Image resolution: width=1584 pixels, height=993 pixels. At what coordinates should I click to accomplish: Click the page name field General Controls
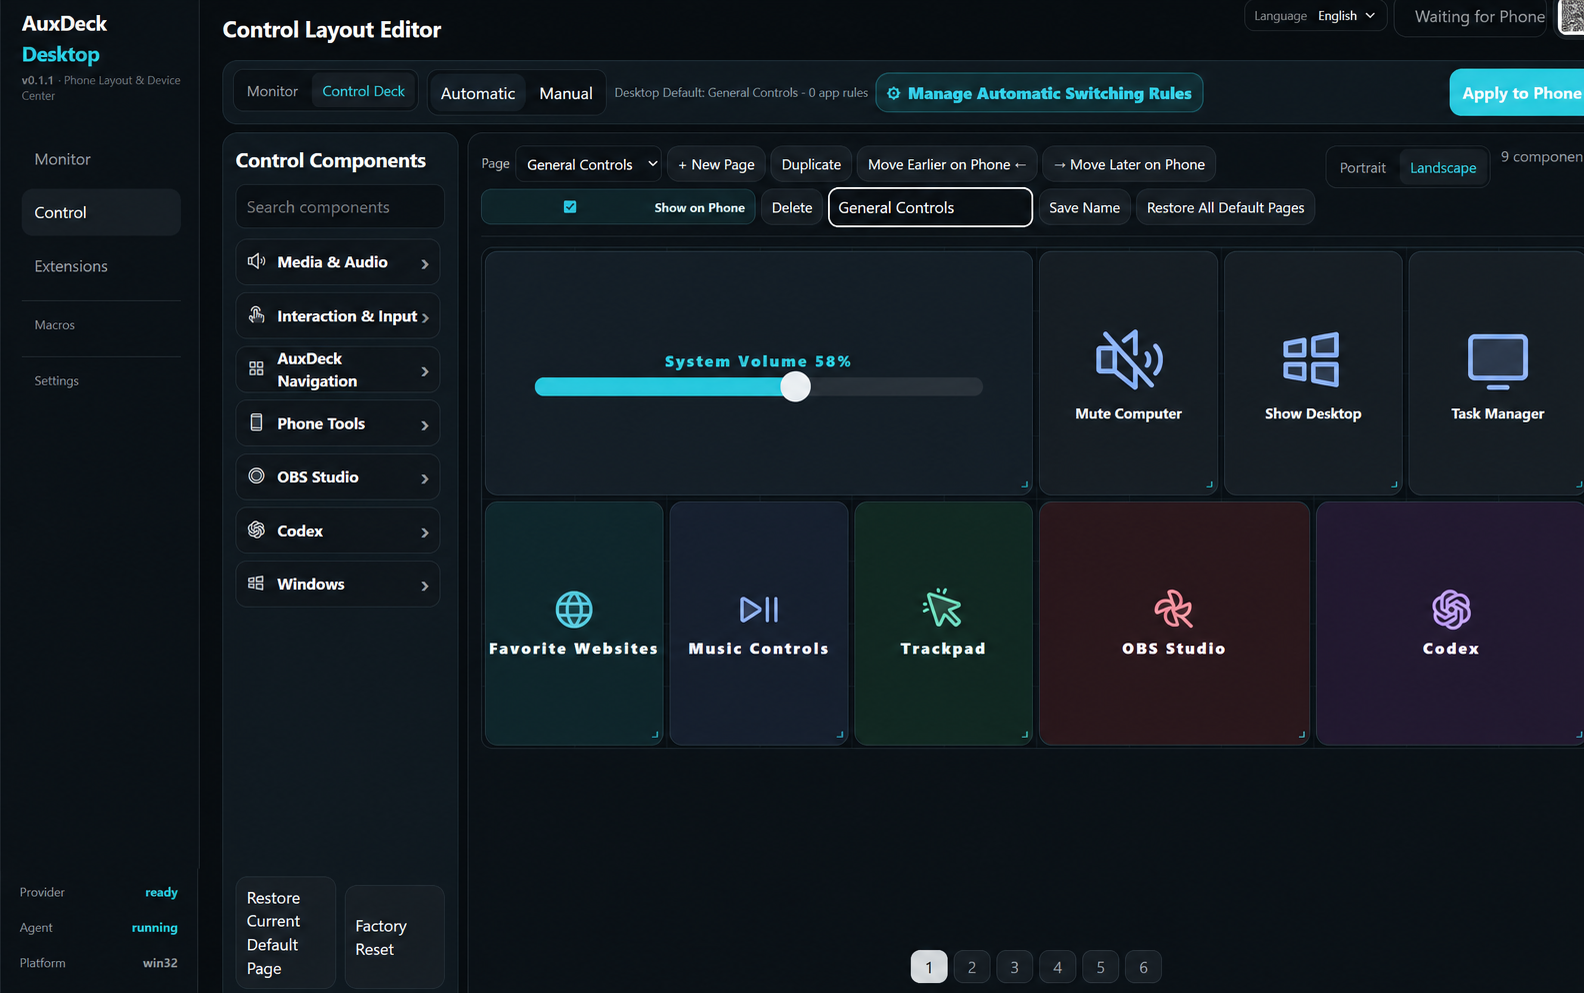pyautogui.click(x=930, y=207)
